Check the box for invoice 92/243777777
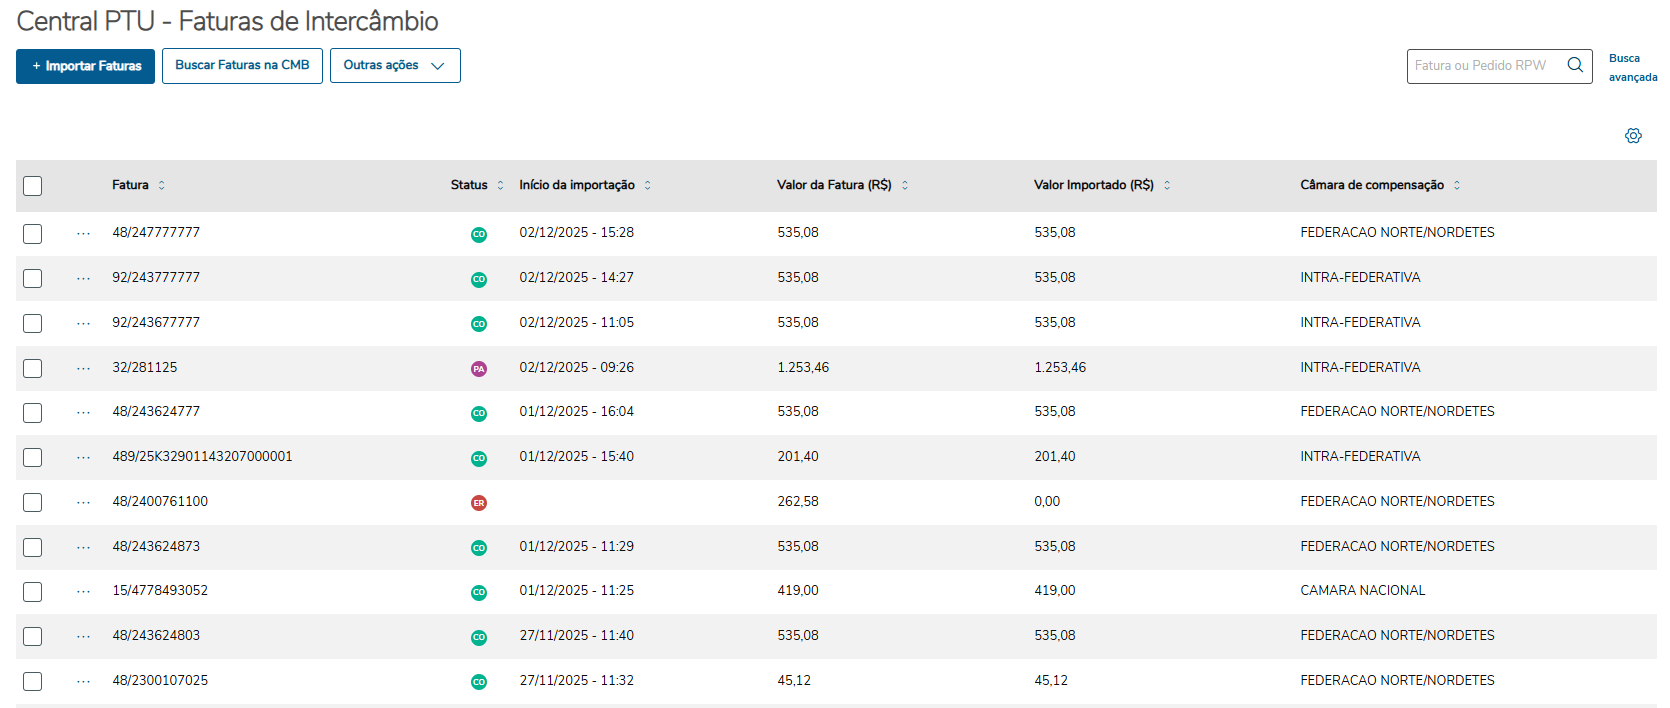This screenshot has height=708, width=1670. pyautogui.click(x=33, y=278)
